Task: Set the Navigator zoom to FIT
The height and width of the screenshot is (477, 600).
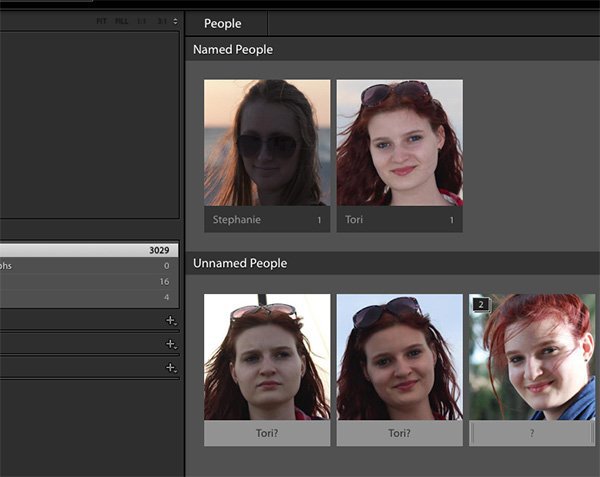Action: click(102, 21)
